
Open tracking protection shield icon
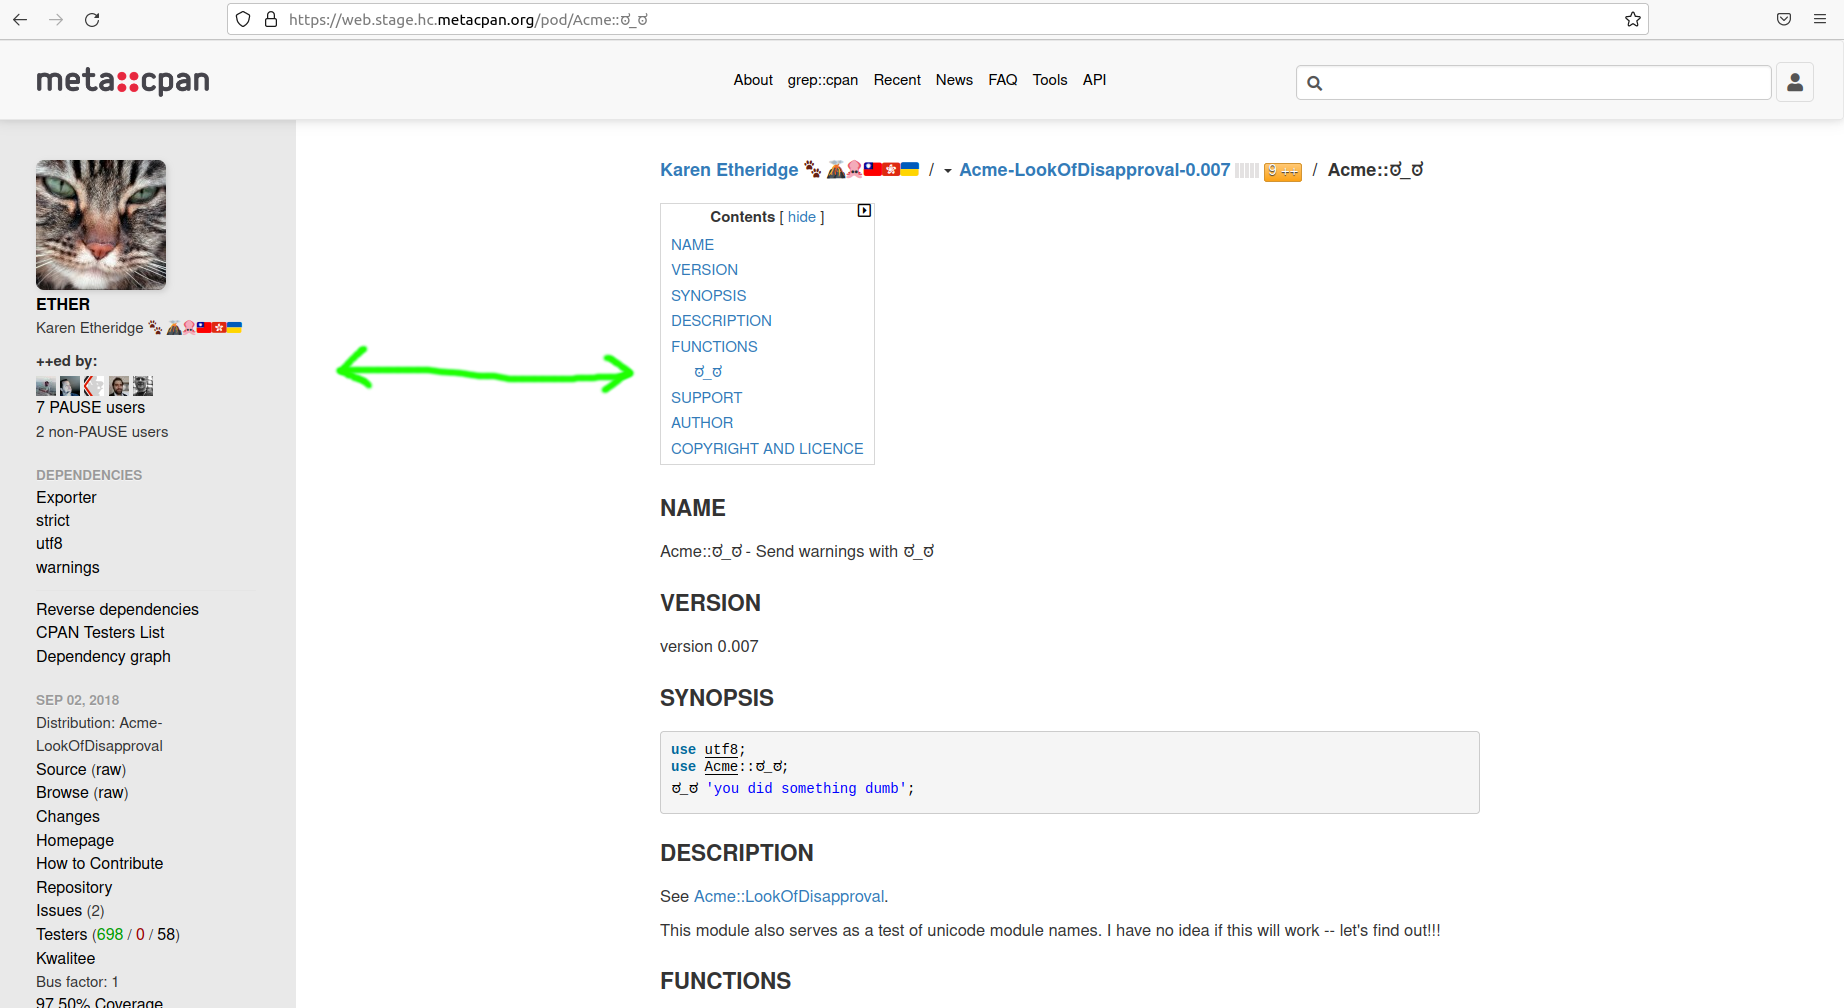tap(243, 19)
